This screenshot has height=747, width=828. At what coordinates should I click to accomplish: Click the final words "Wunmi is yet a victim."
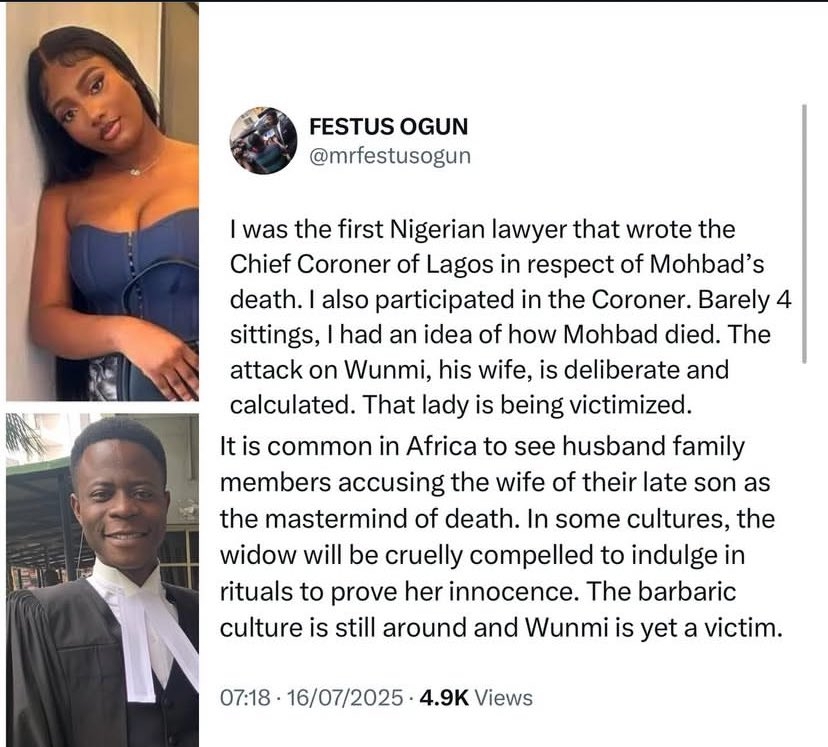click(x=654, y=628)
